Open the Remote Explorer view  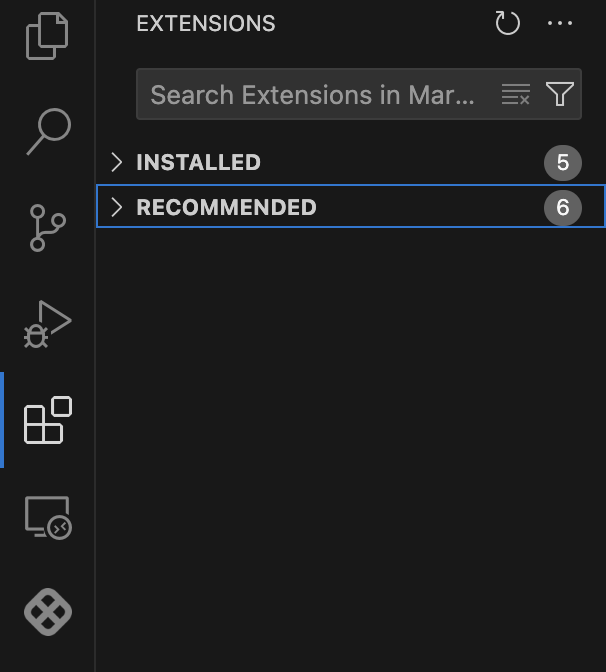pyautogui.click(x=47, y=517)
